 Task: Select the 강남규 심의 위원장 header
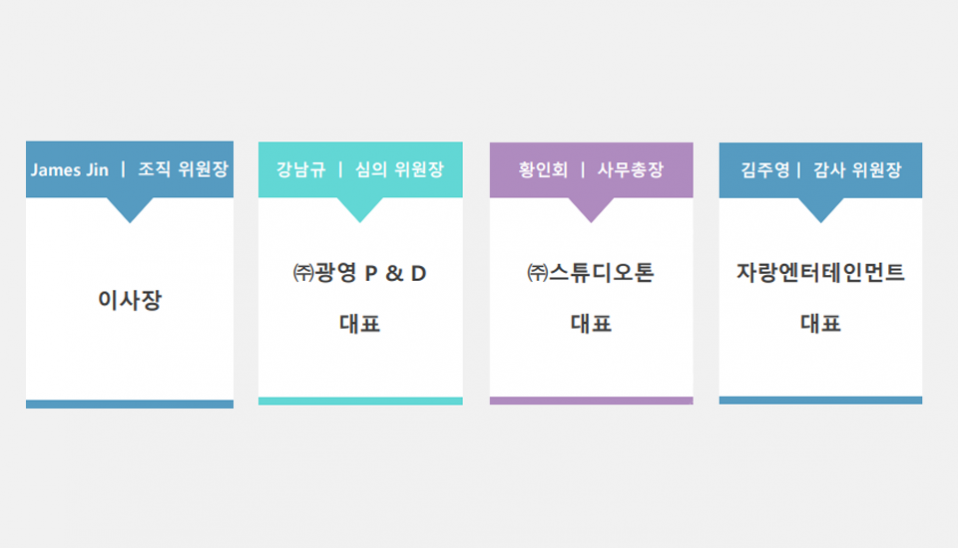pyautogui.click(x=360, y=169)
